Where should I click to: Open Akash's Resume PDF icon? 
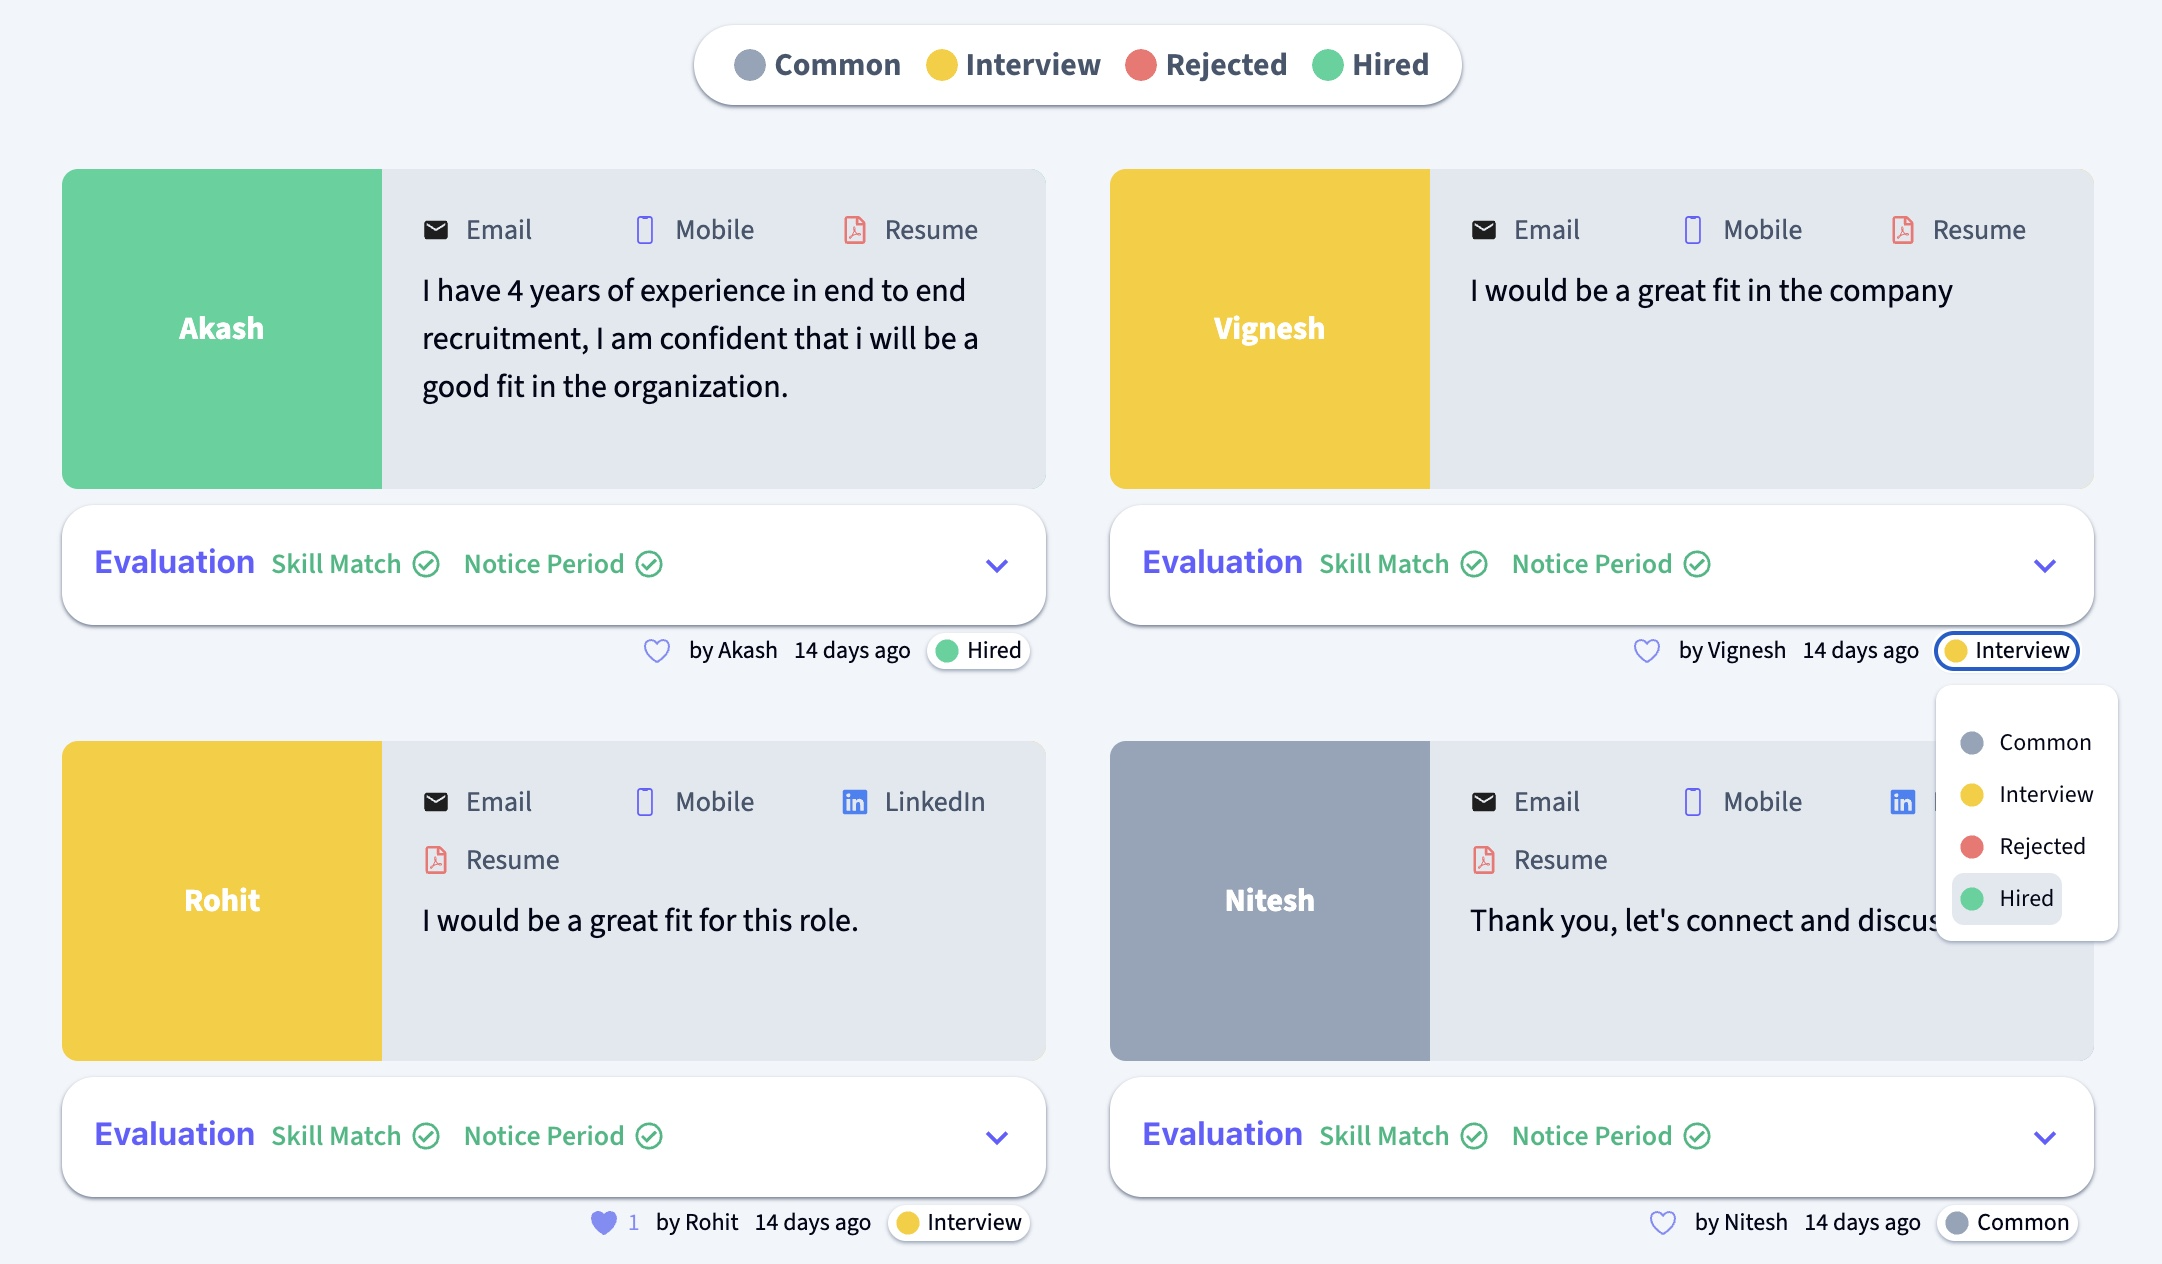(x=855, y=230)
